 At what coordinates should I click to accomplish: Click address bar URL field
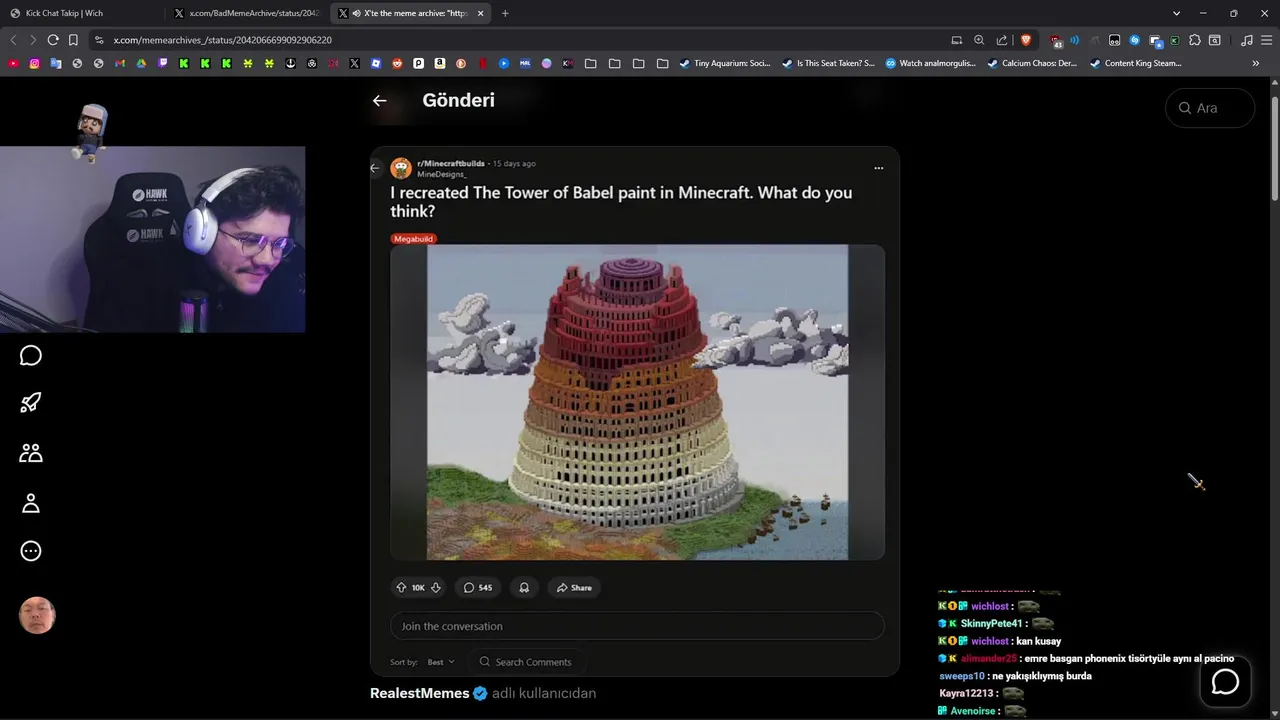point(520,40)
